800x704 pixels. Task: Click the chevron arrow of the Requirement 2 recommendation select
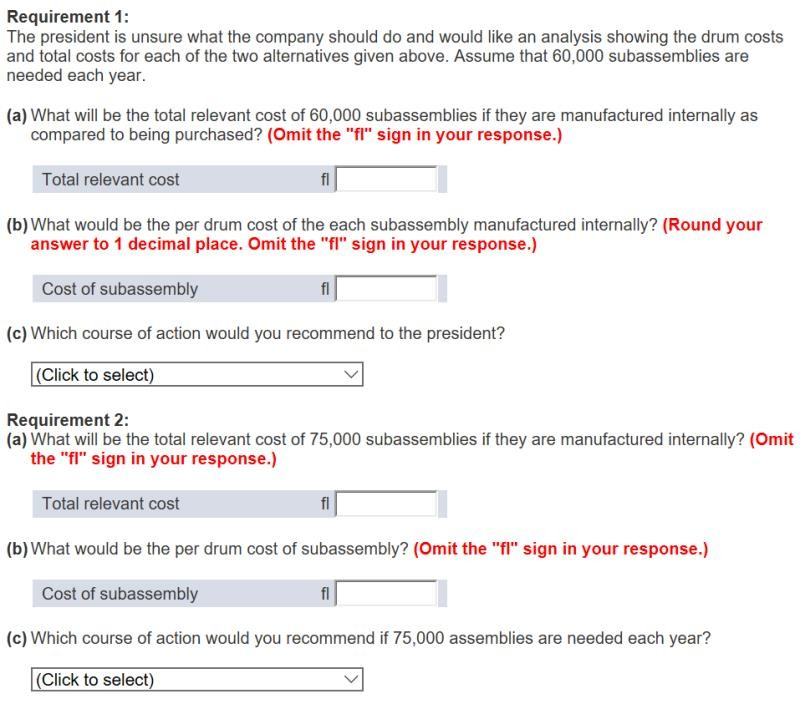[351, 680]
